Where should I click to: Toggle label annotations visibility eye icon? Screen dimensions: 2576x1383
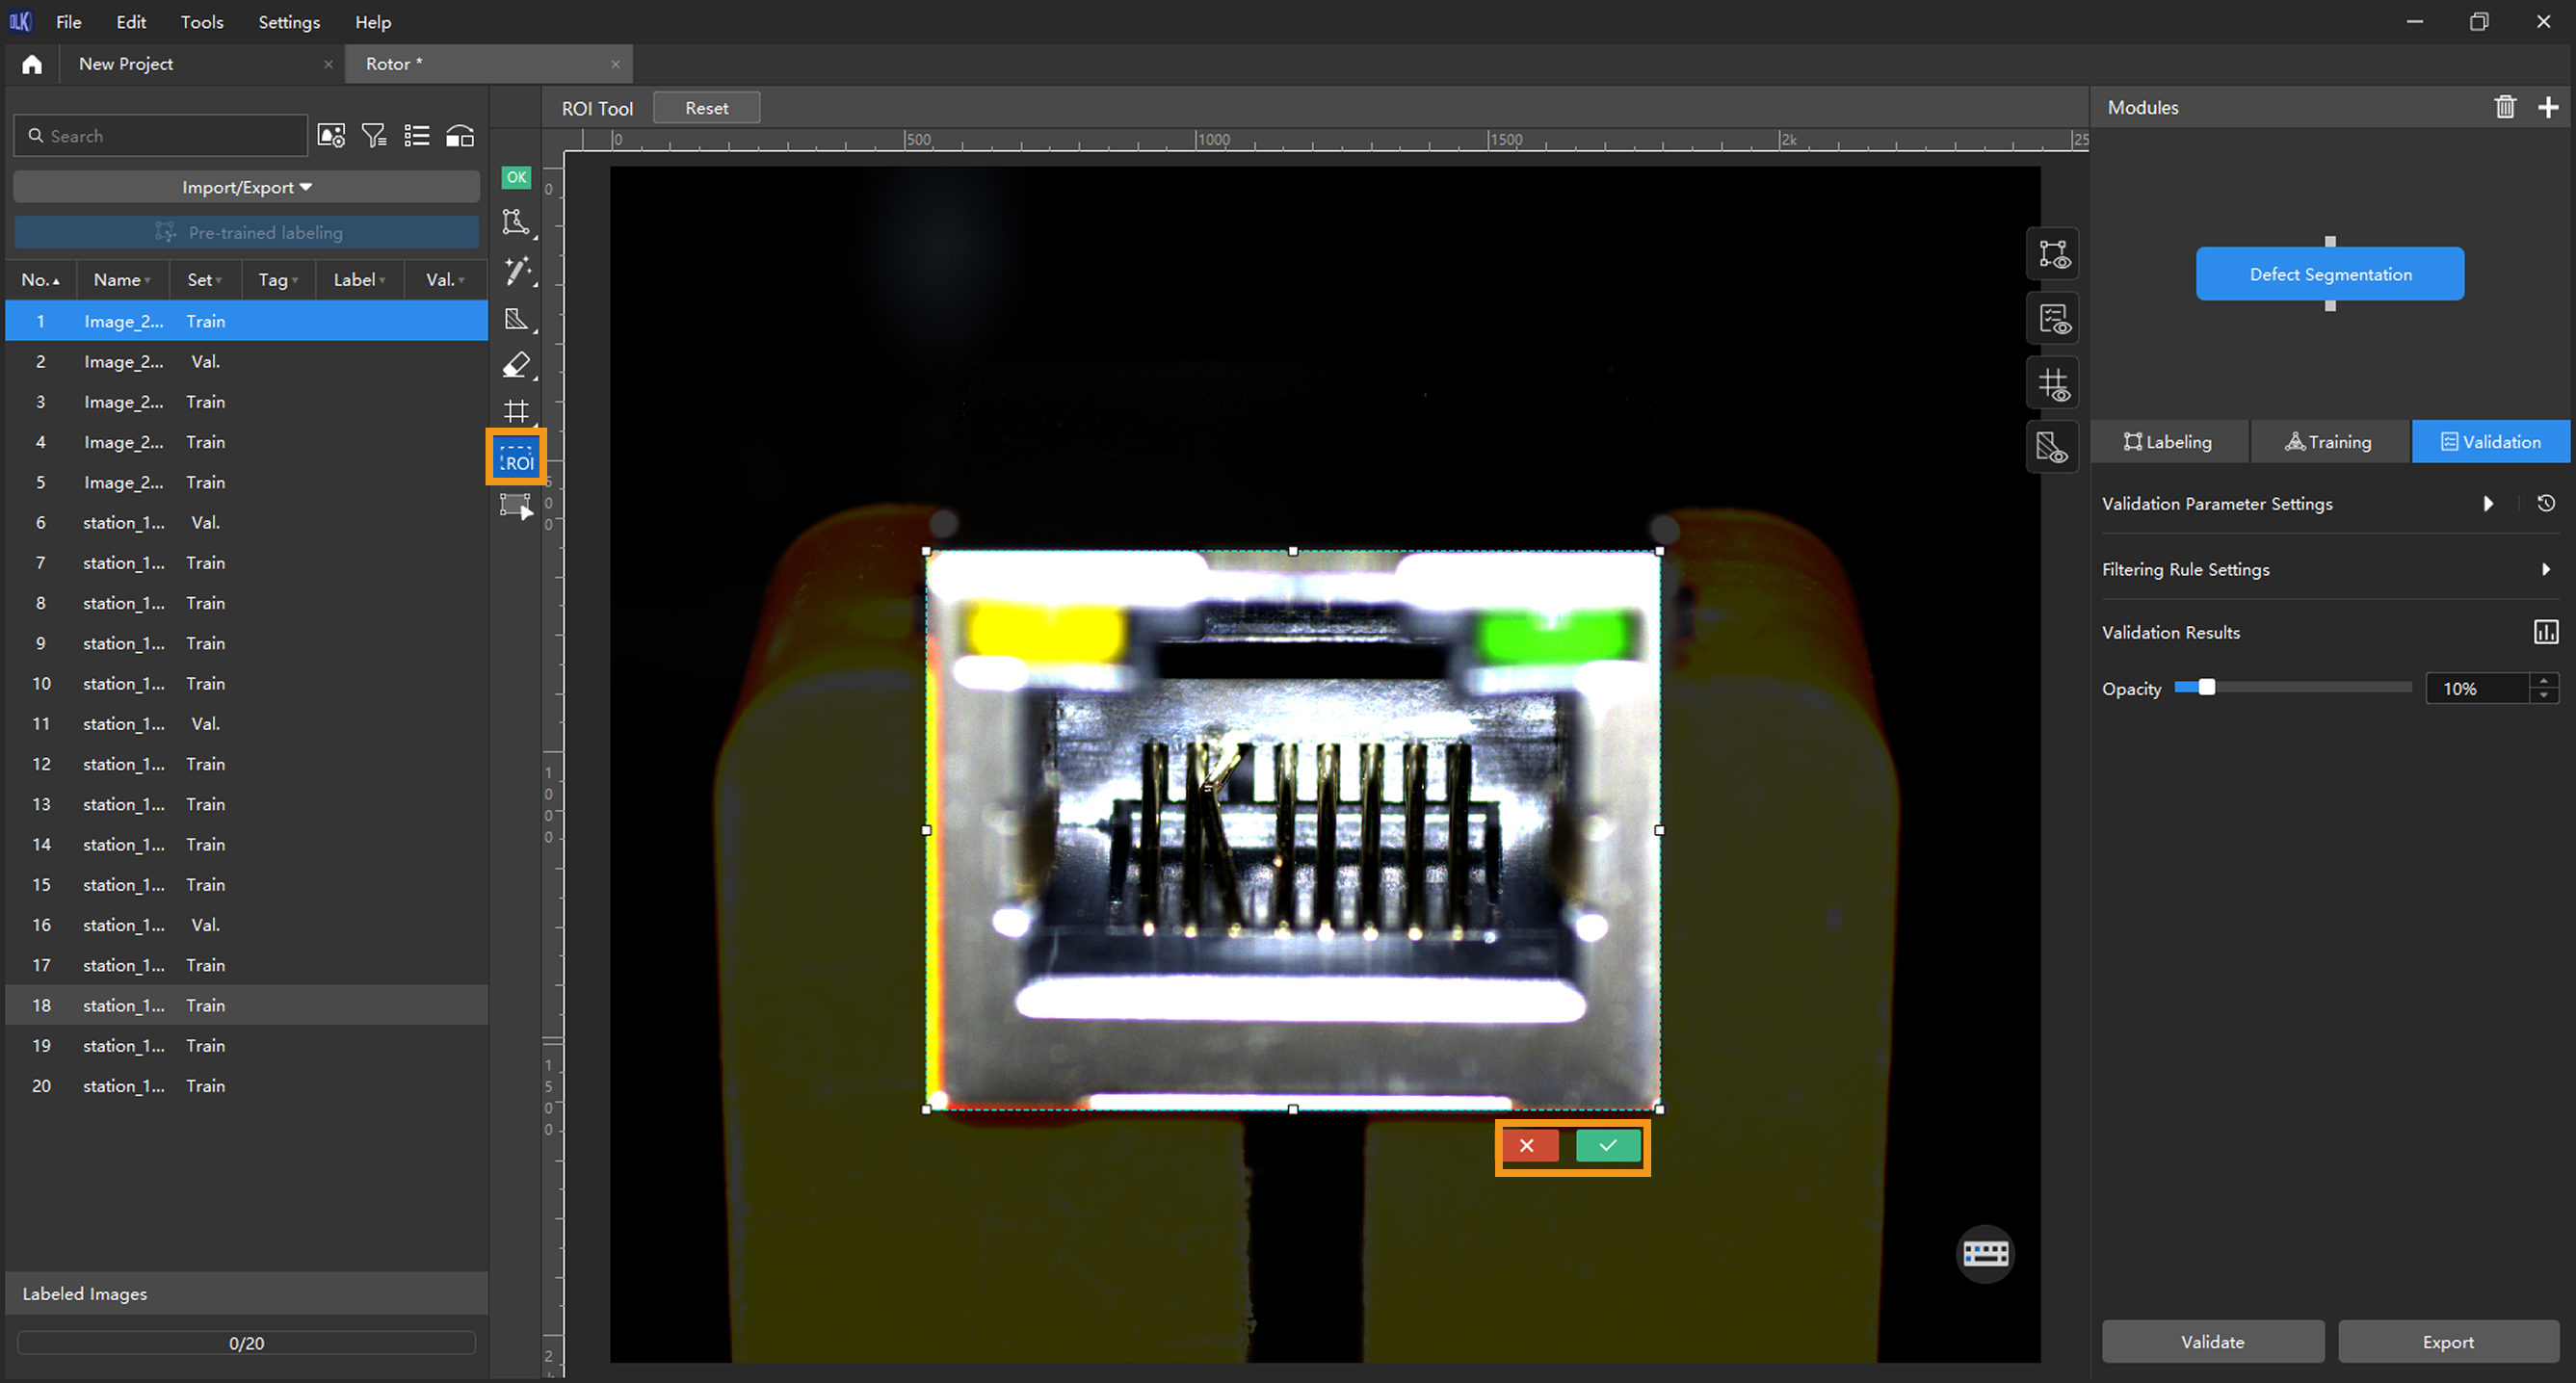(2053, 254)
